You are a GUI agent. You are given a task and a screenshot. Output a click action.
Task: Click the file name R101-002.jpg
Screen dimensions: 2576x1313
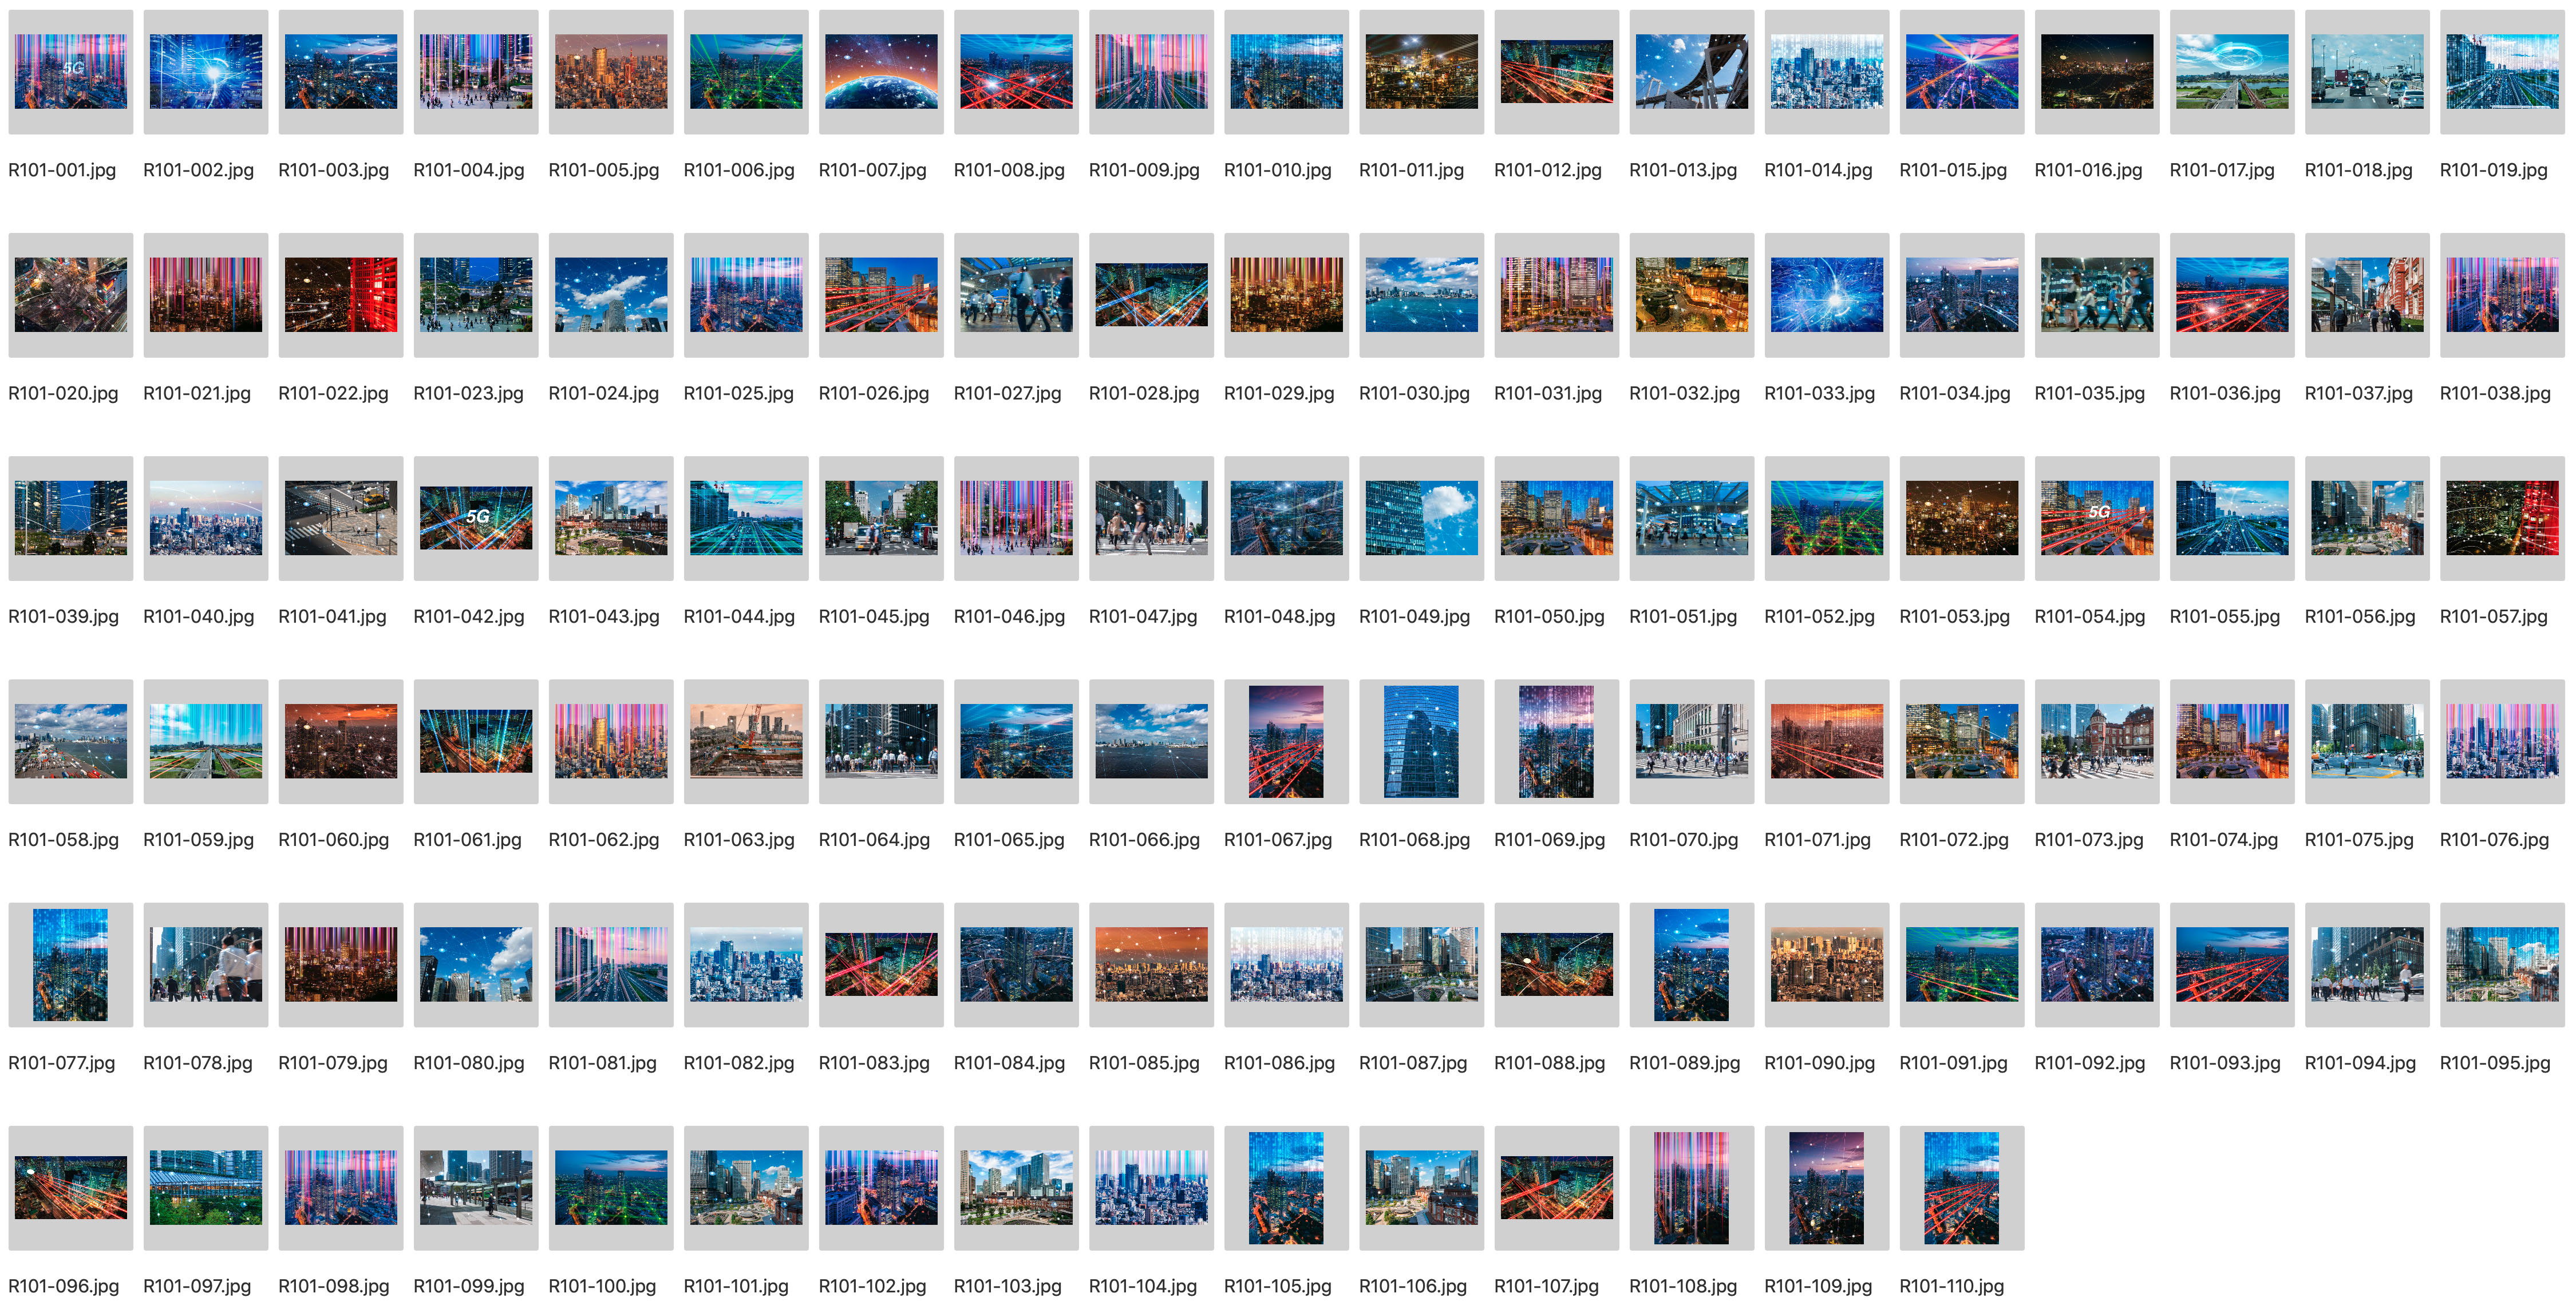[198, 170]
